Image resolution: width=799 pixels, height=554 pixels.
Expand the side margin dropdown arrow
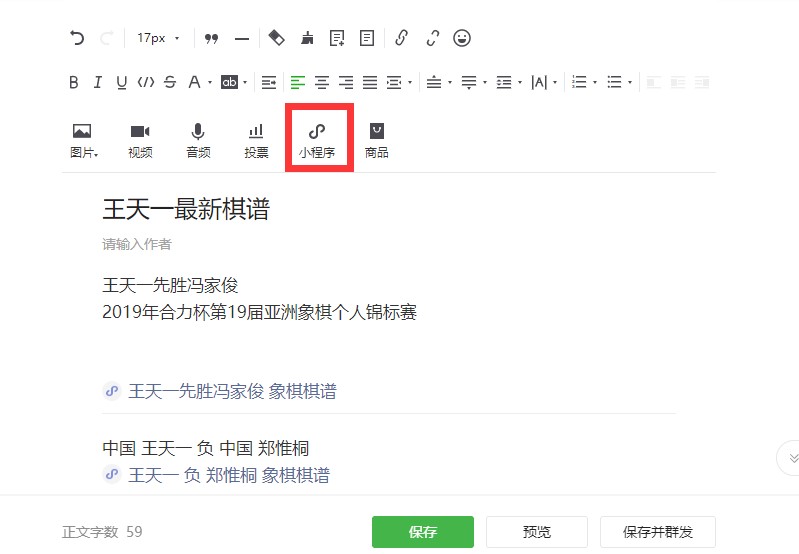click(x=410, y=83)
